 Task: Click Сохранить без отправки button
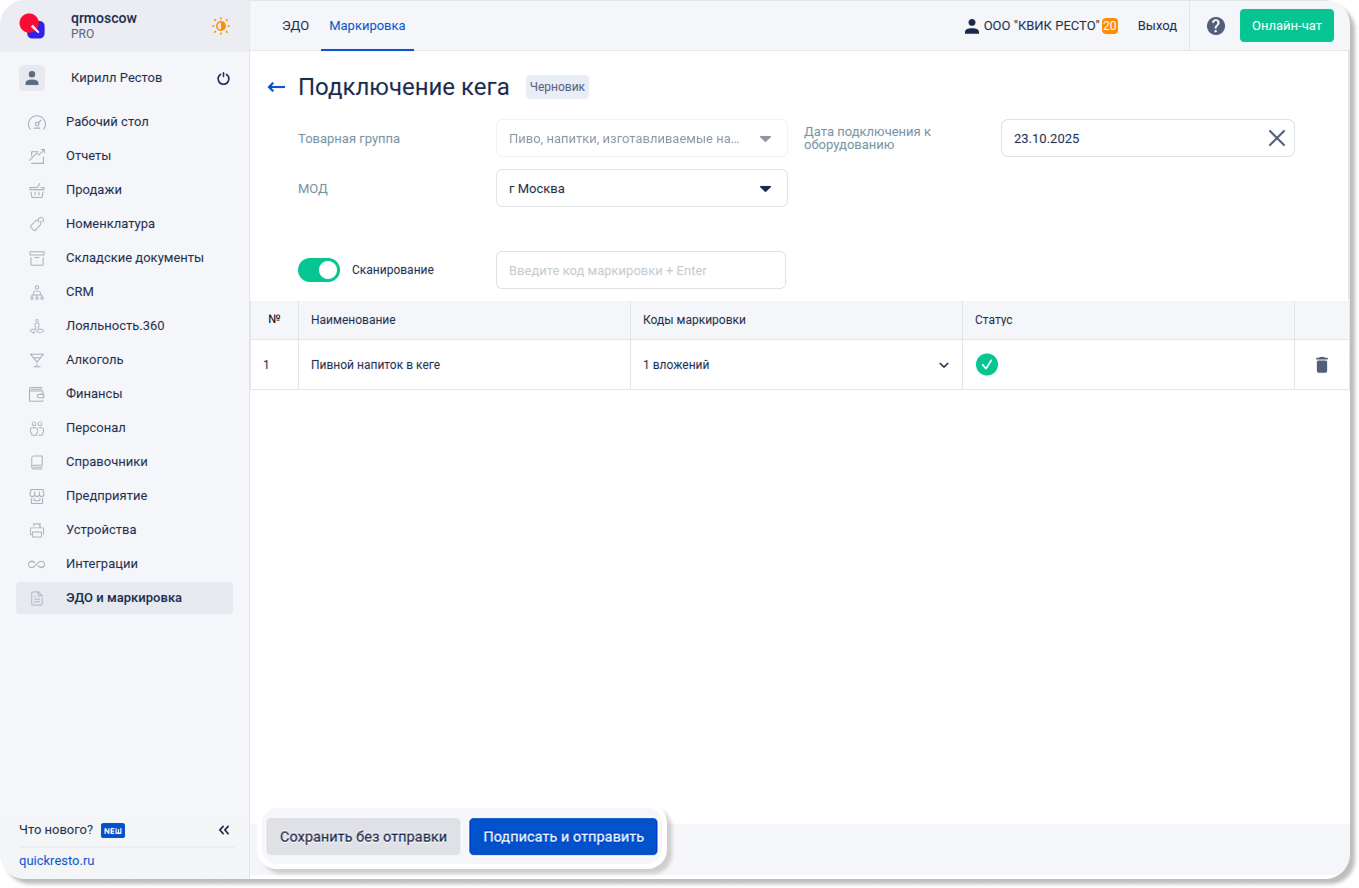363,837
